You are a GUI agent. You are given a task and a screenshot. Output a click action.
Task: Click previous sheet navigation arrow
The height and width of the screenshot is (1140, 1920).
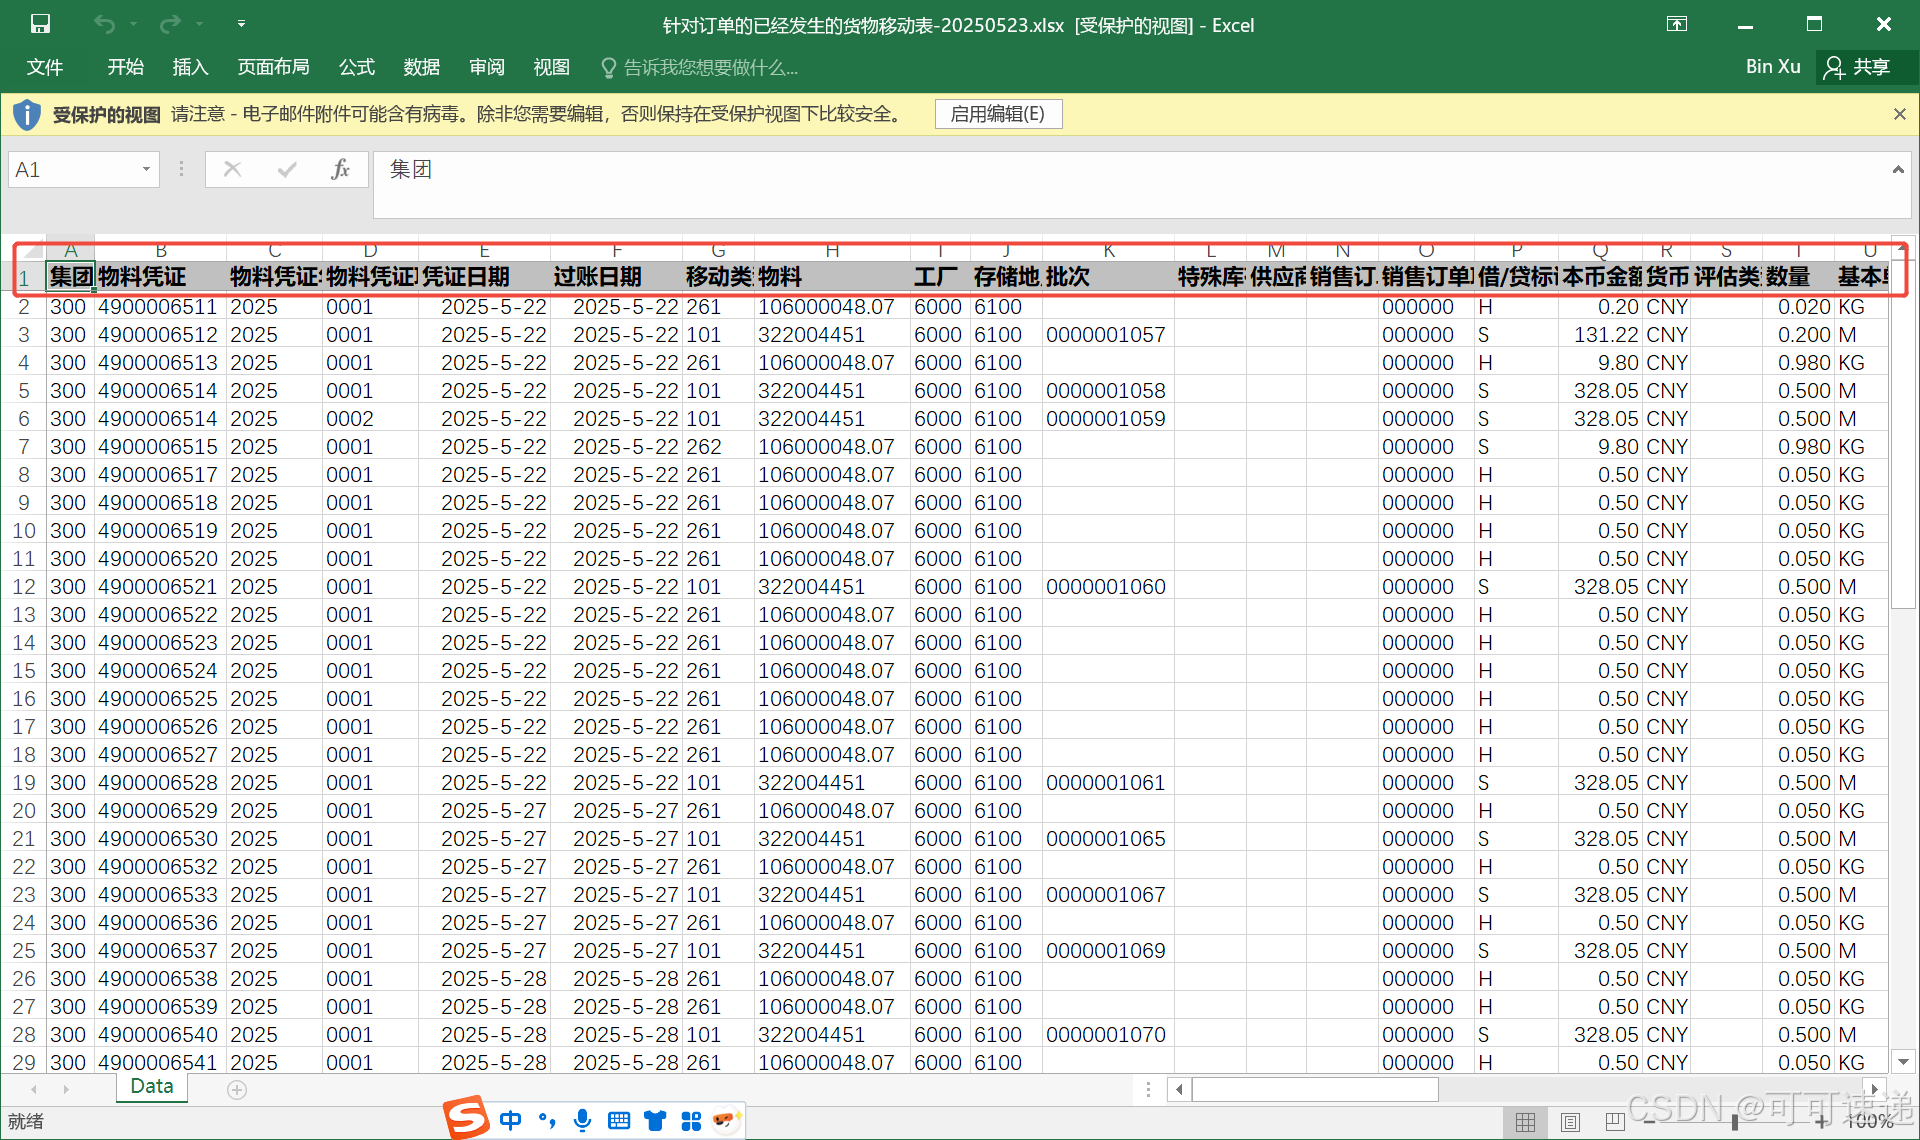(34, 1089)
